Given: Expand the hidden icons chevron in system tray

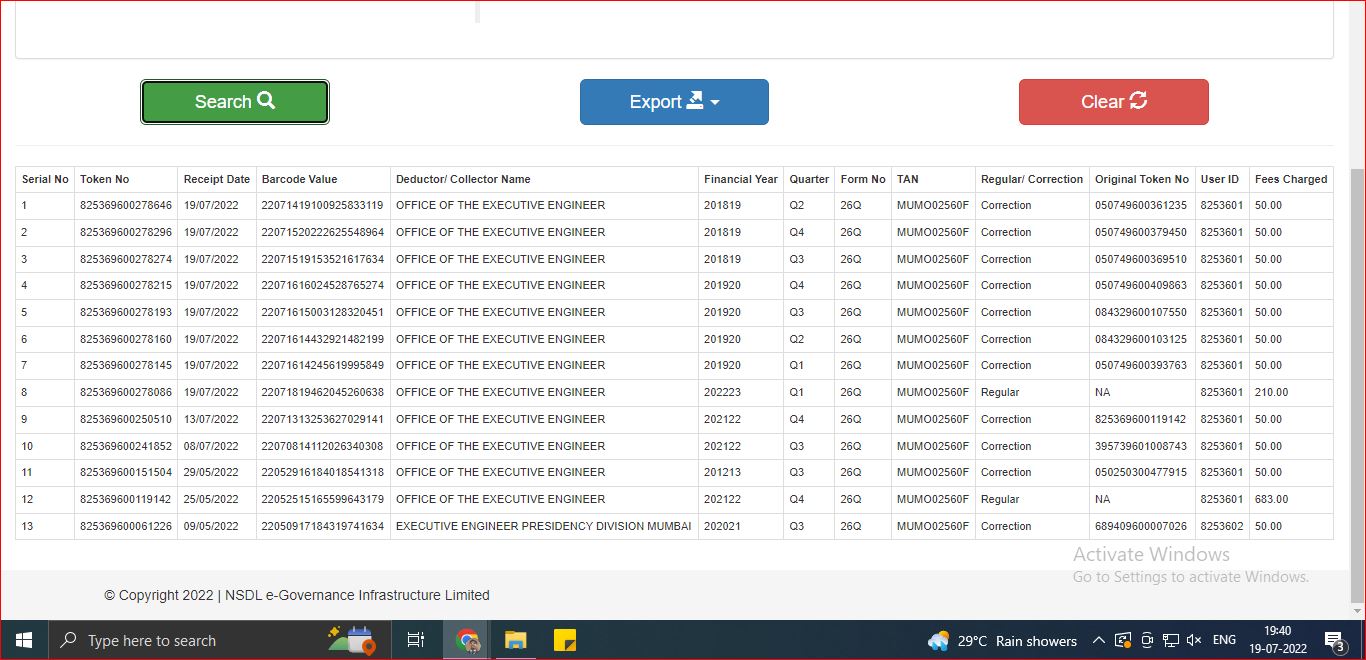Looking at the screenshot, I should tap(1098, 640).
